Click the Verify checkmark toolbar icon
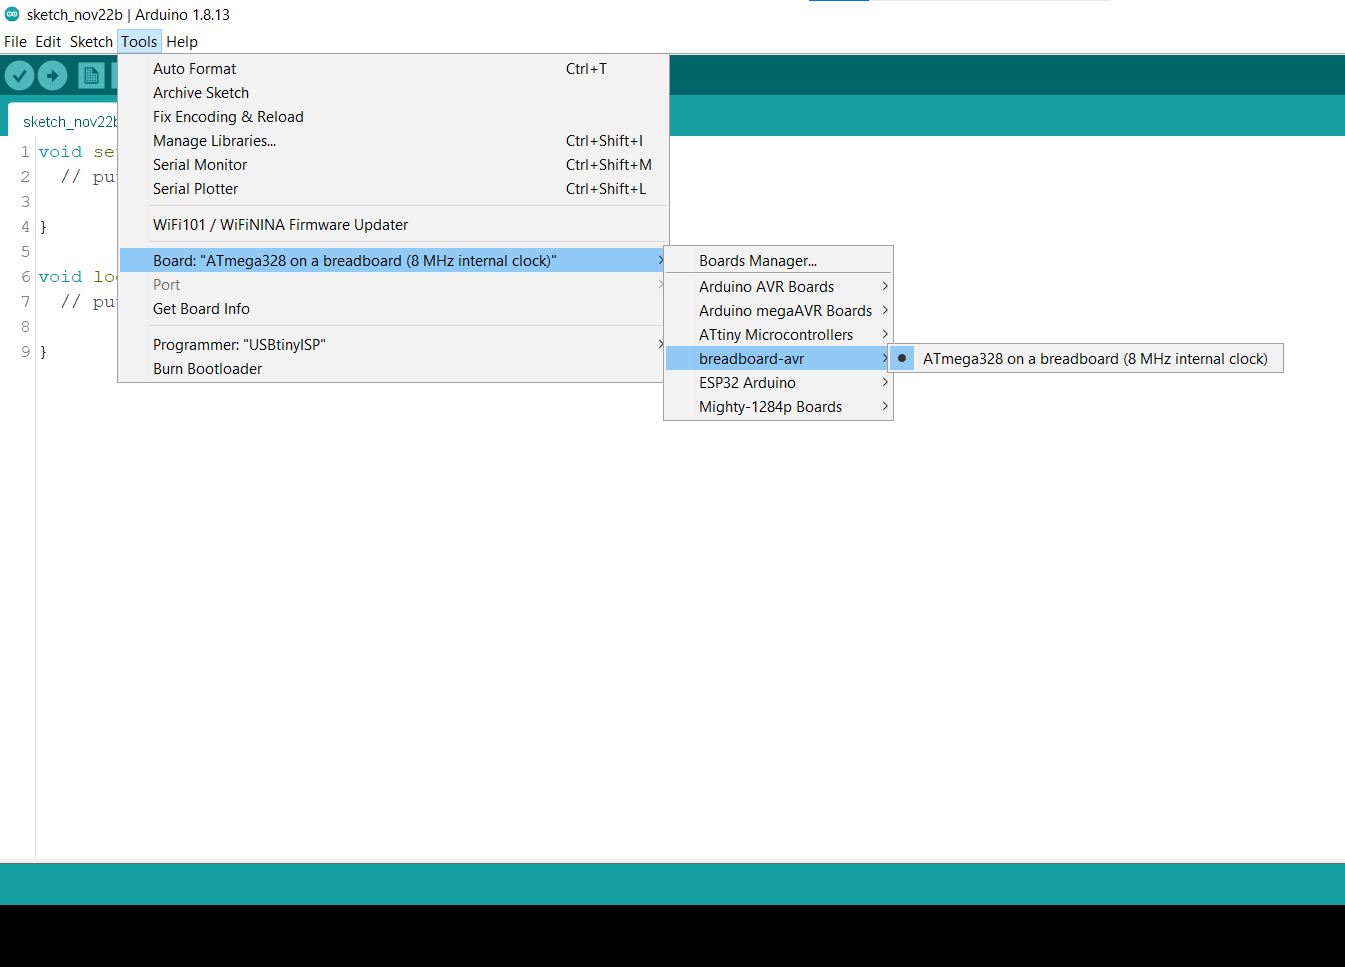The width and height of the screenshot is (1345, 967). coord(20,75)
